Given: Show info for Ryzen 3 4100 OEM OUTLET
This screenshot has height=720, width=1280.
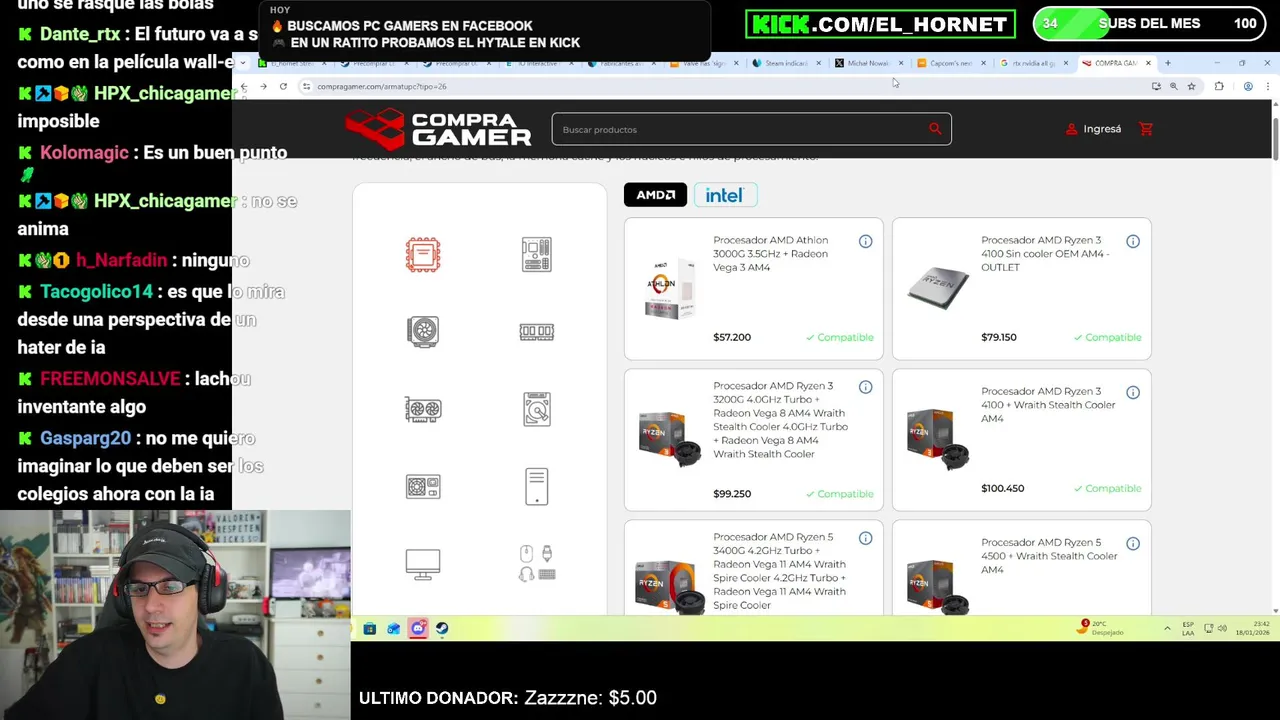Looking at the screenshot, I should coord(1133,241).
